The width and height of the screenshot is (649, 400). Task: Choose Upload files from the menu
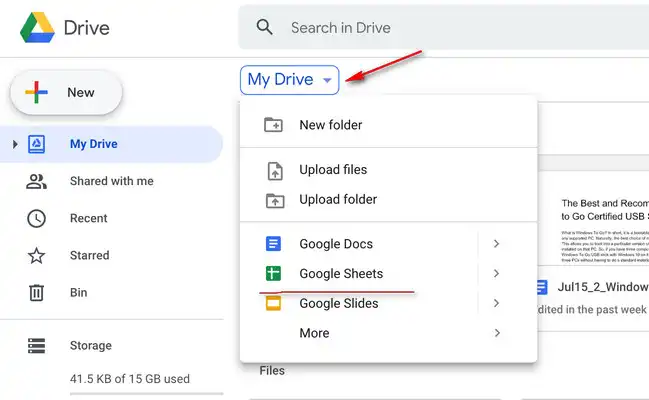388,170
